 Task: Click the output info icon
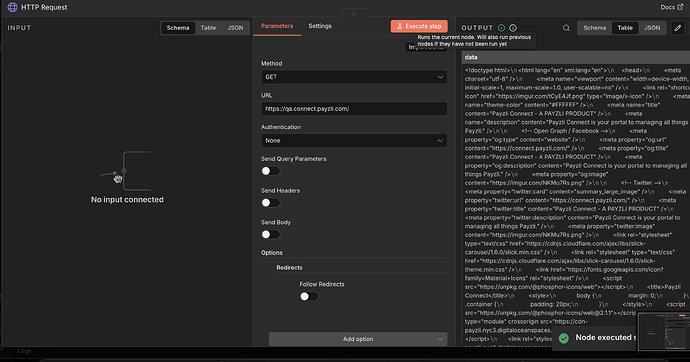tap(513, 28)
